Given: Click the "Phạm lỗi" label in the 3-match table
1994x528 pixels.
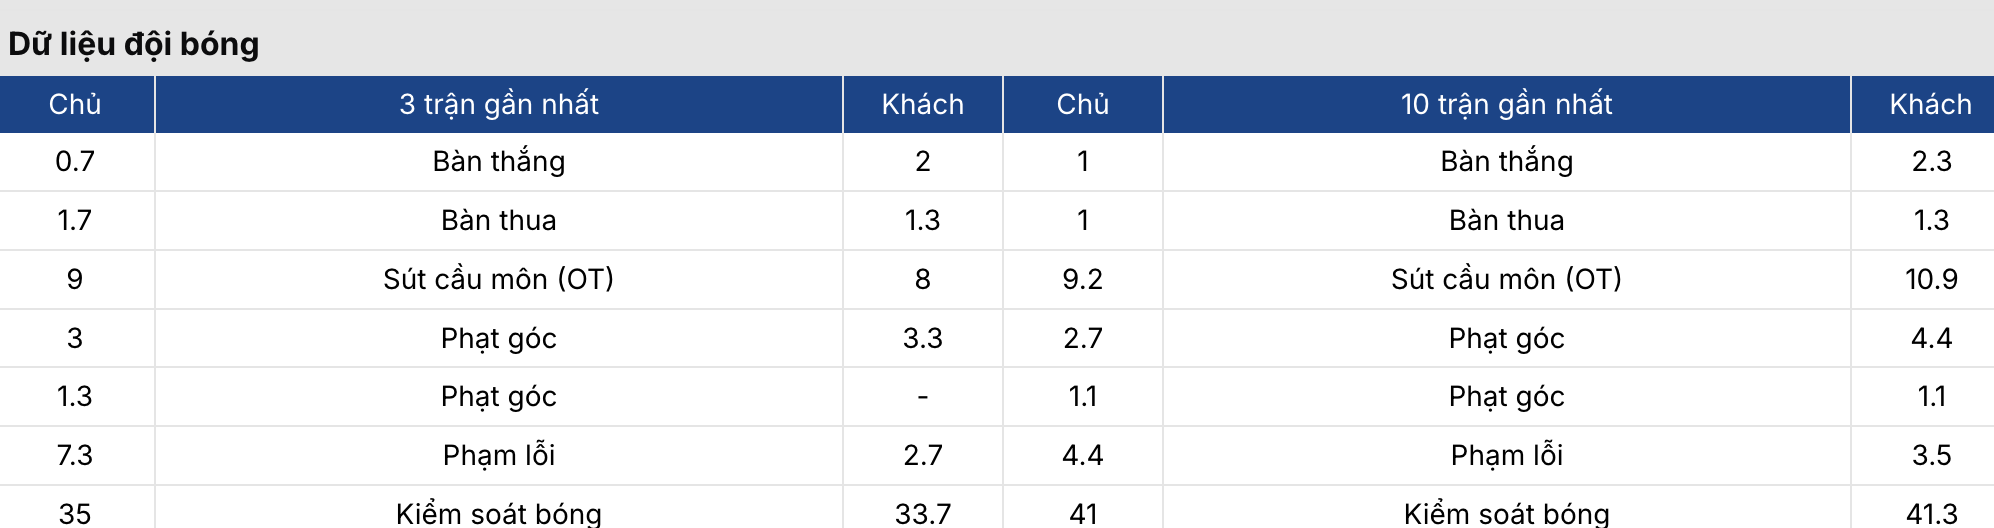Looking at the screenshot, I should click(499, 455).
